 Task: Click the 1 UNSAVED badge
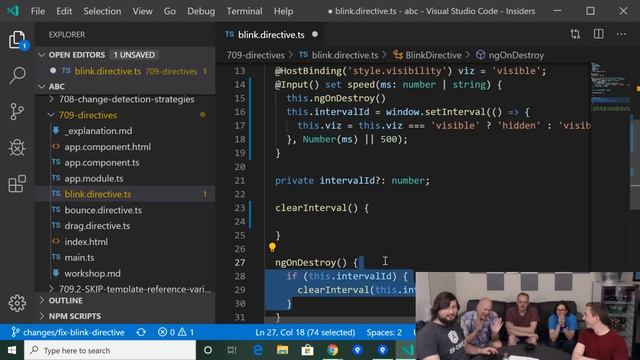(134, 55)
